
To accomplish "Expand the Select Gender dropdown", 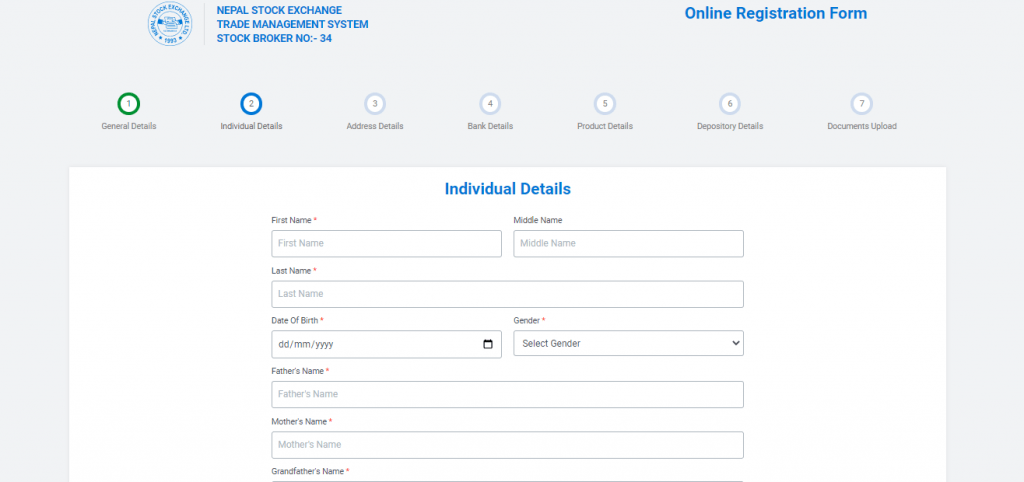I will pos(628,343).
